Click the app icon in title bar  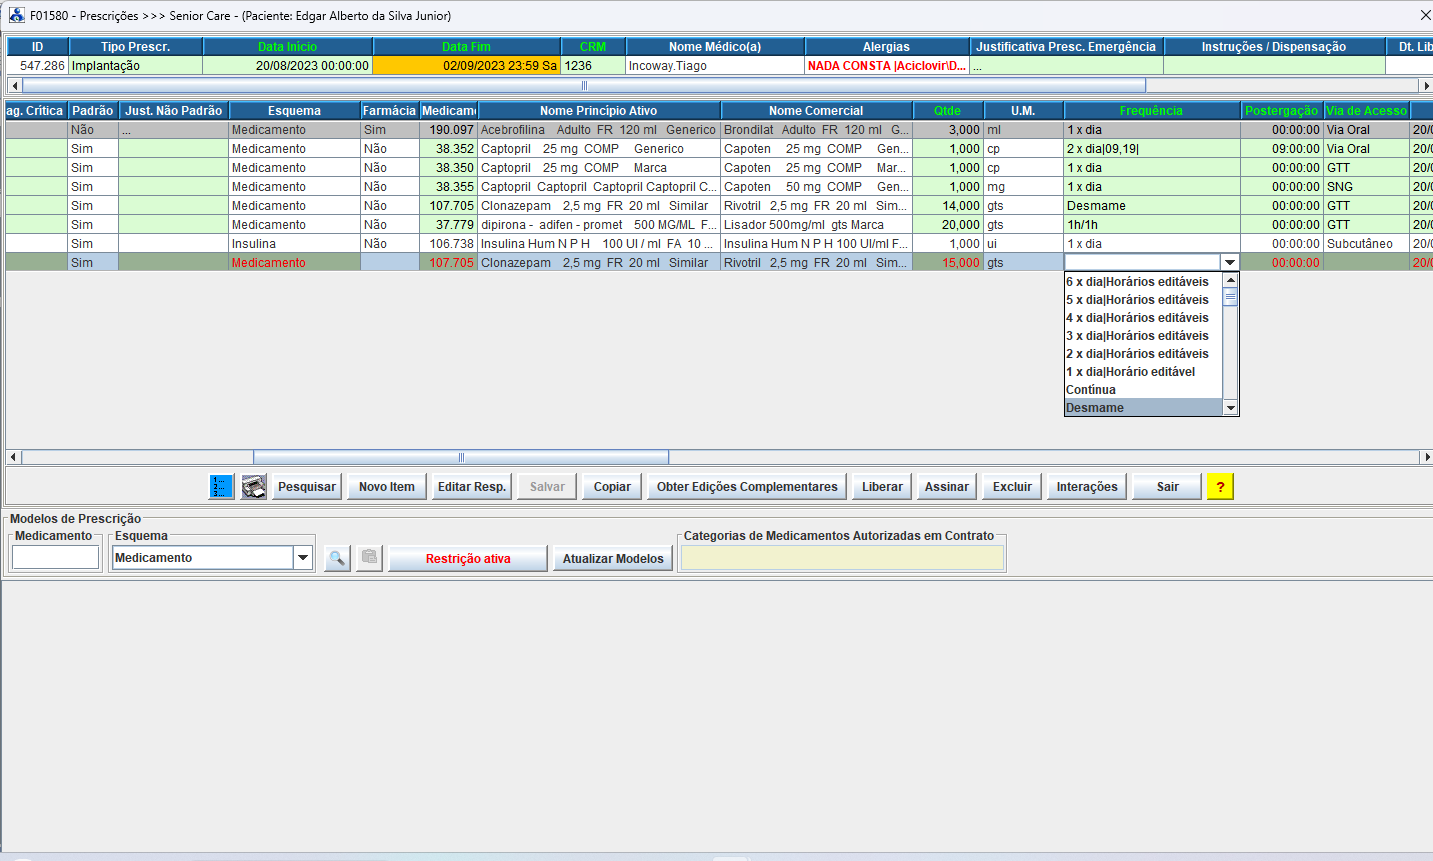pos(16,15)
